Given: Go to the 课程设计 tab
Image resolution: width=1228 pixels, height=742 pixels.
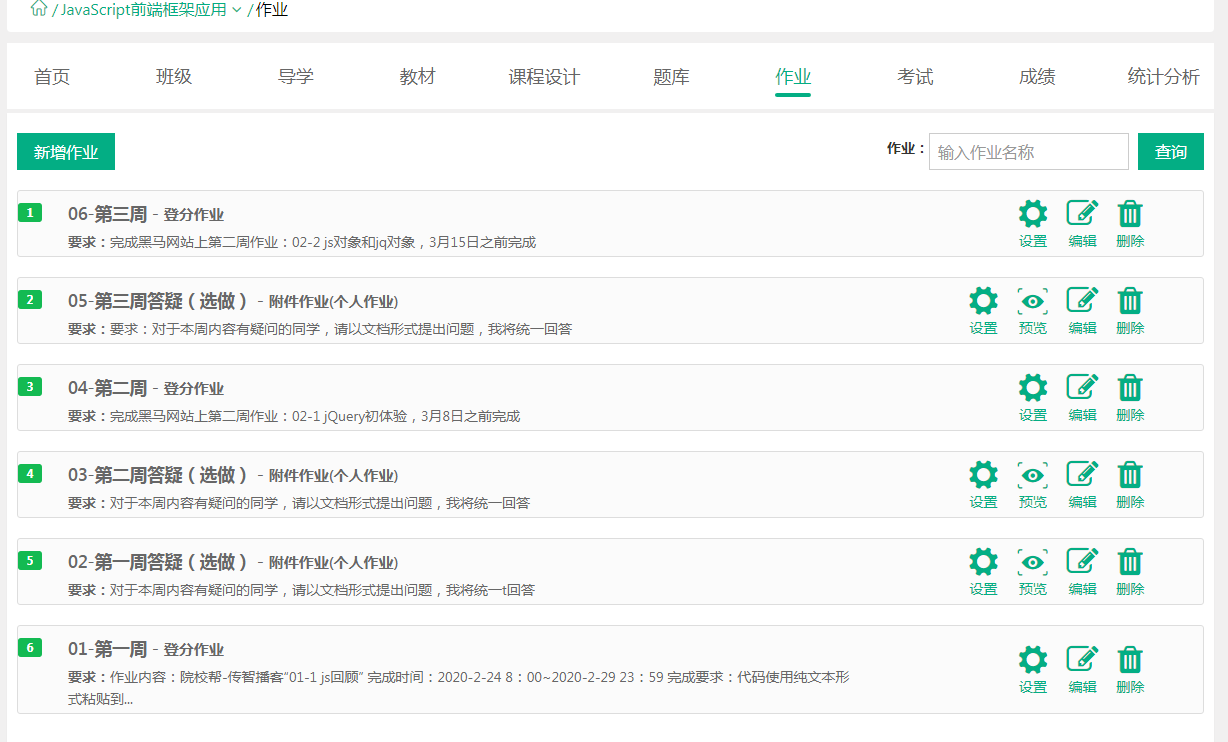Looking at the screenshot, I should click(x=544, y=77).
